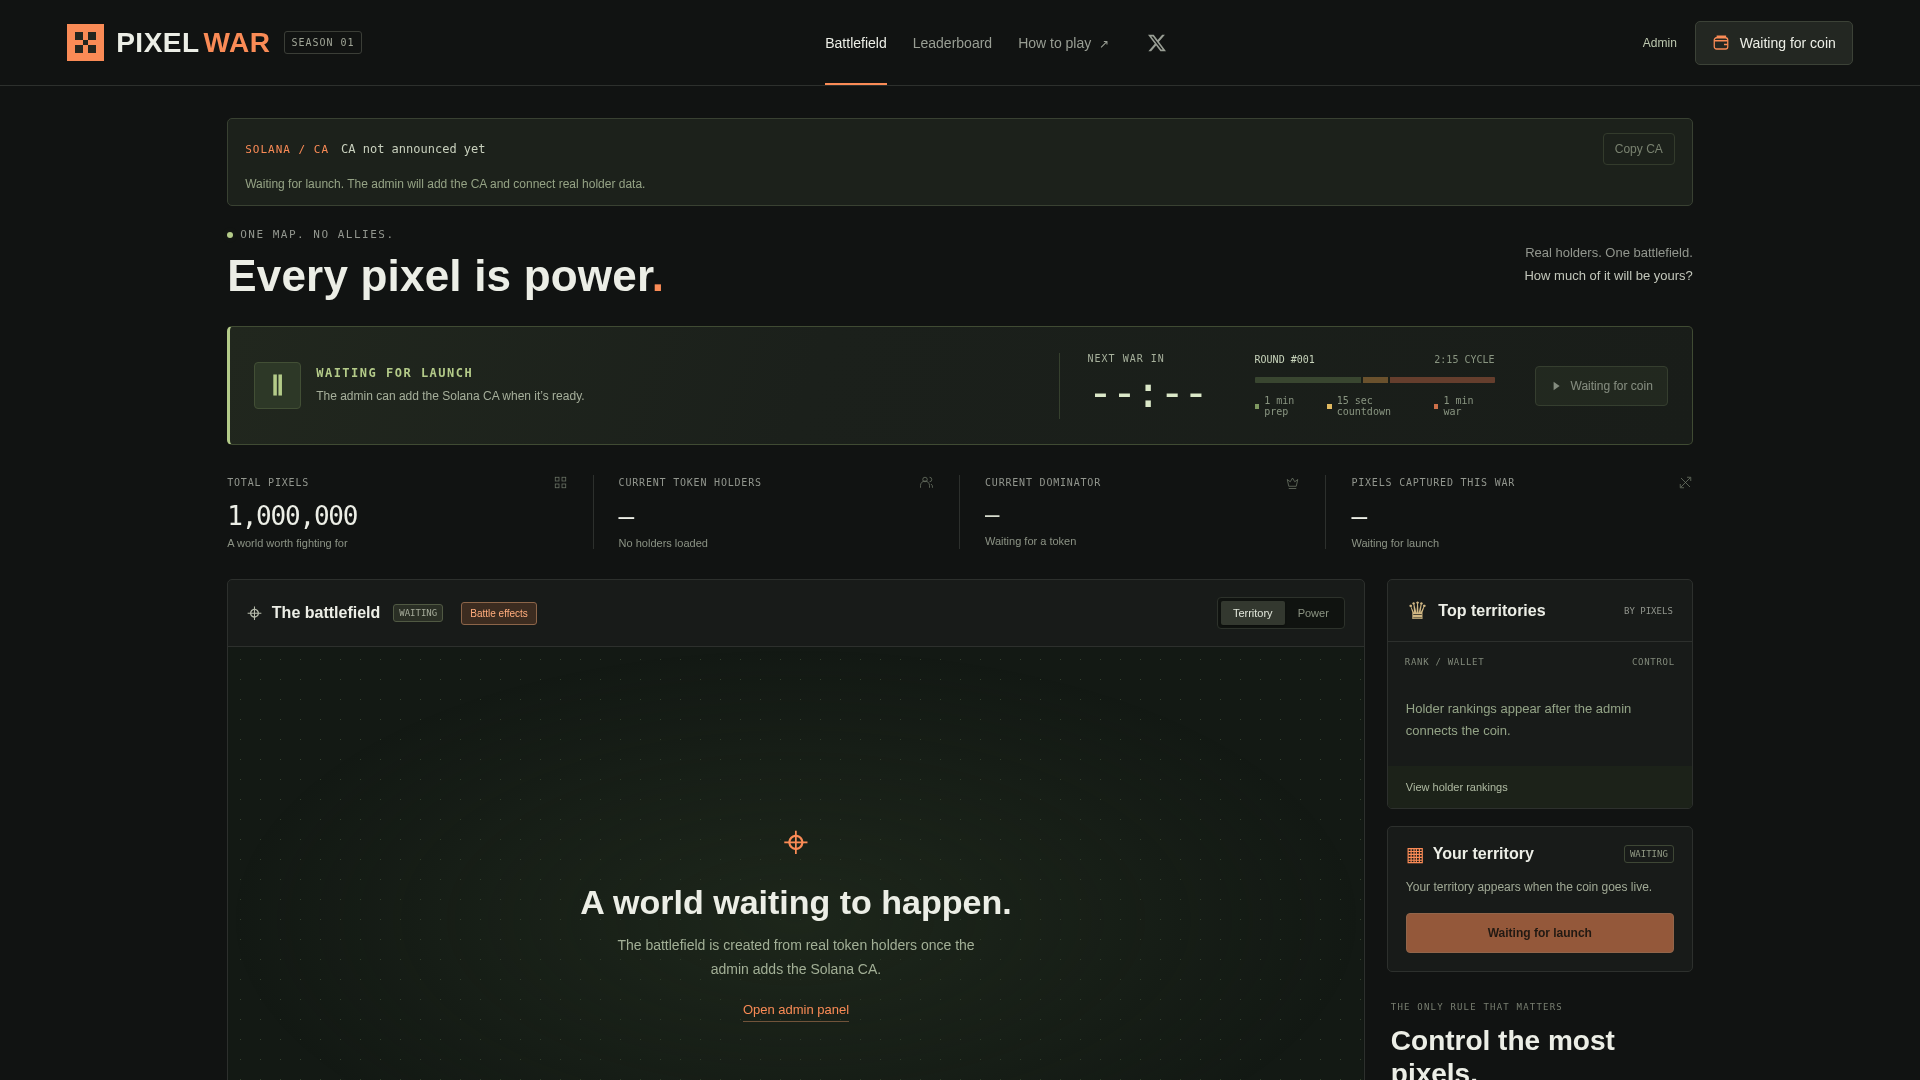The width and height of the screenshot is (1920, 1080).
Task: Open the How to play link
Action: [1063, 43]
